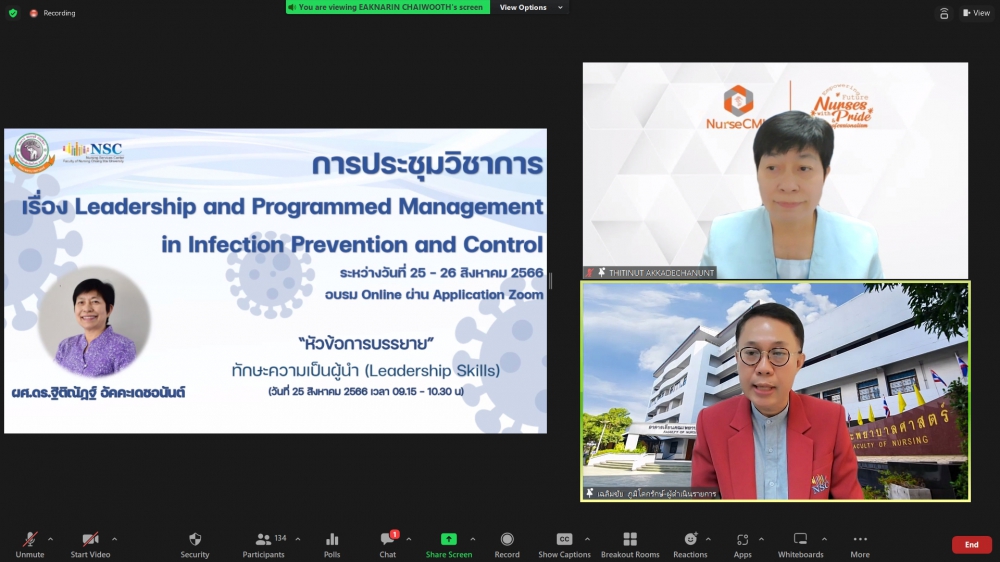Open the Participants list
The width and height of the screenshot is (1000, 562).
[264, 544]
